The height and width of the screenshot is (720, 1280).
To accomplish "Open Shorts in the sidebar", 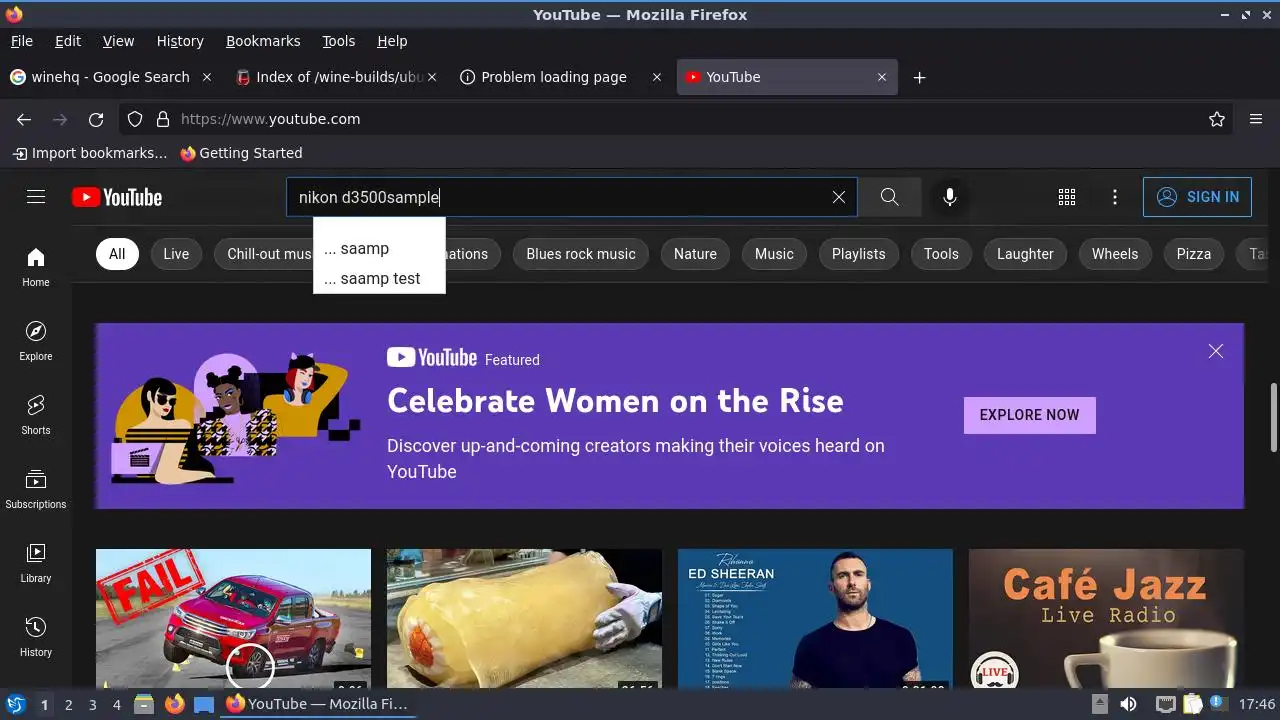I will (x=36, y=415).
